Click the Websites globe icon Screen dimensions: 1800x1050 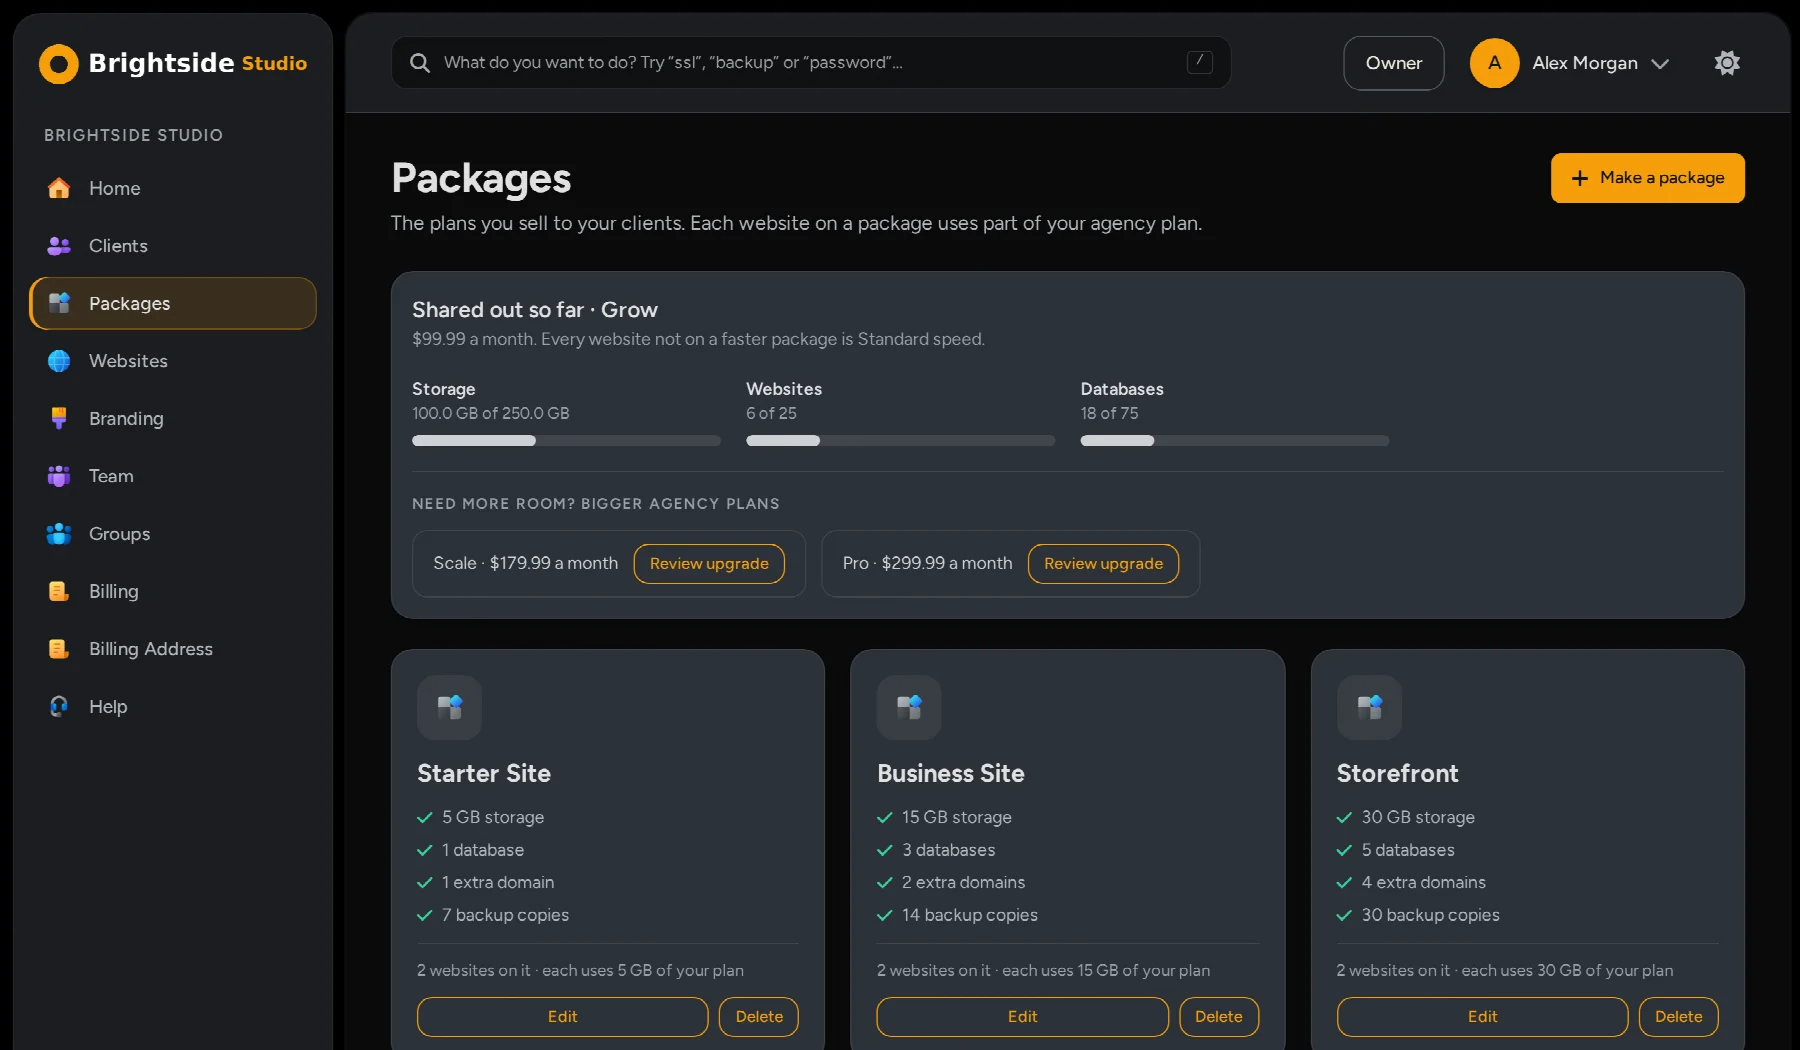[59, 361]
